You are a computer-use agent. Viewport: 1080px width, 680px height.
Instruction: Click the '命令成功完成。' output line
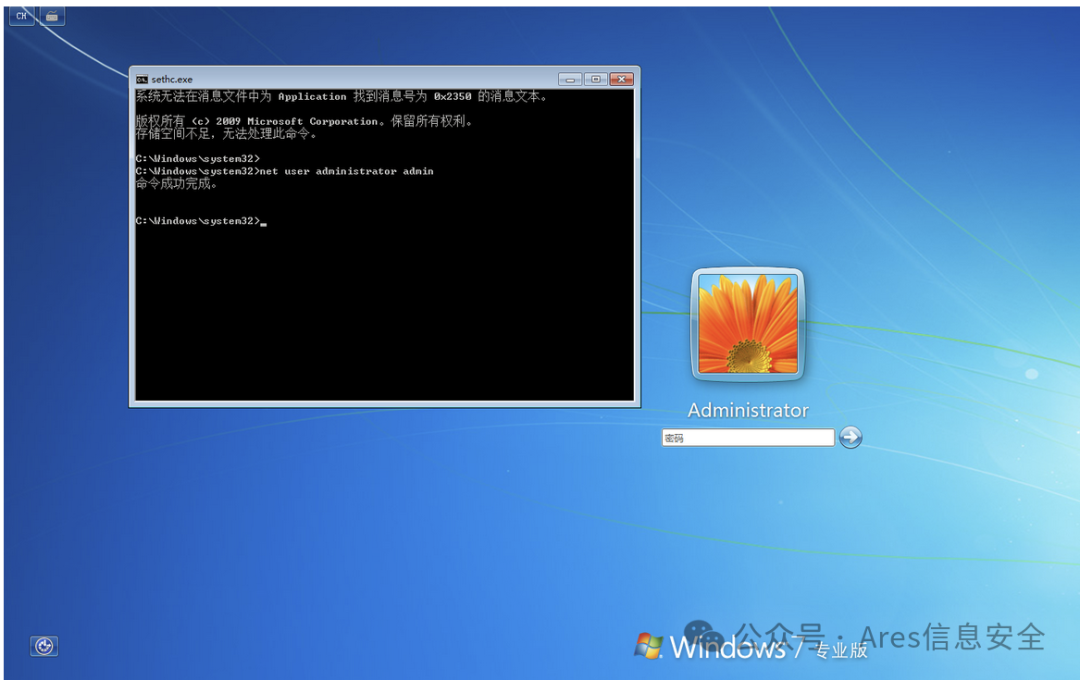click(x=176, y=183)
